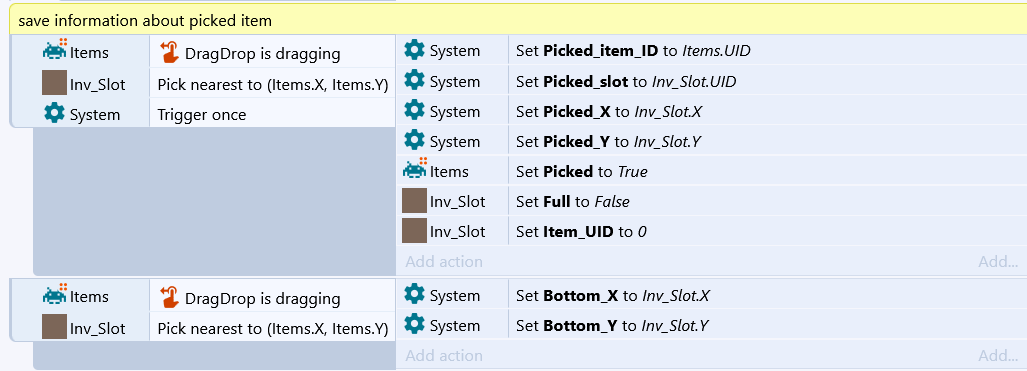Select System gear icon for Set Bottom_X action
Image resolution: width=1027 pixels, height=371 pixels.
pos(414,294)
